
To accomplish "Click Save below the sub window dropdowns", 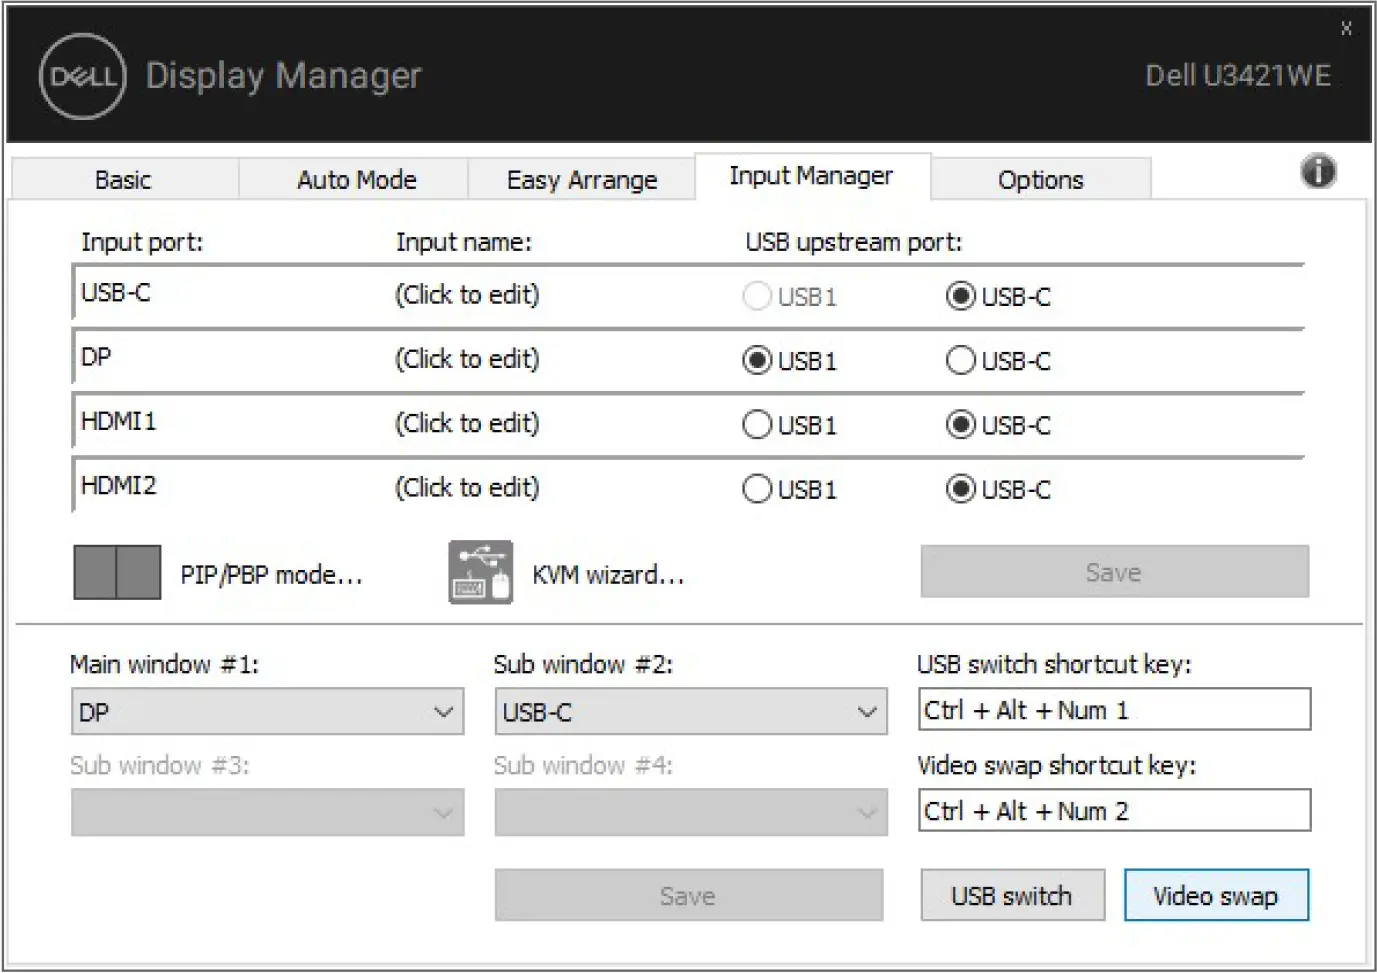I will [688, 895].
